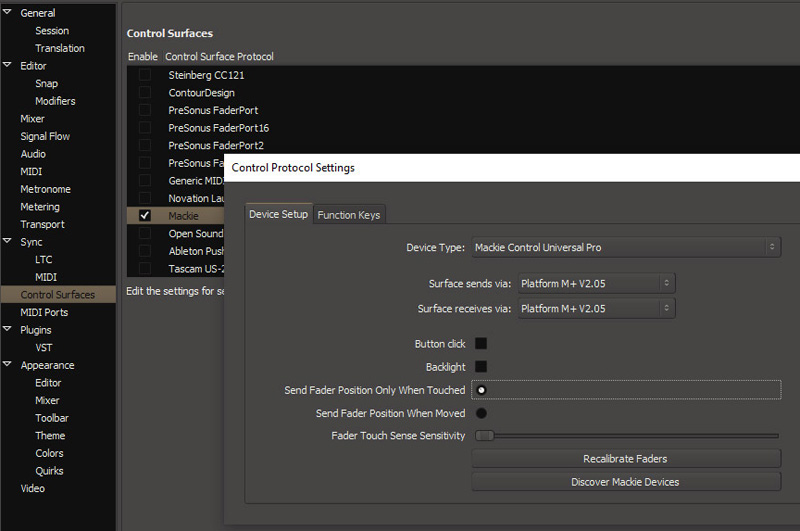Enable the PreSonus FaderPort16 checkbox
Screen dimensions: 800x531
click(x=145, y=128)
